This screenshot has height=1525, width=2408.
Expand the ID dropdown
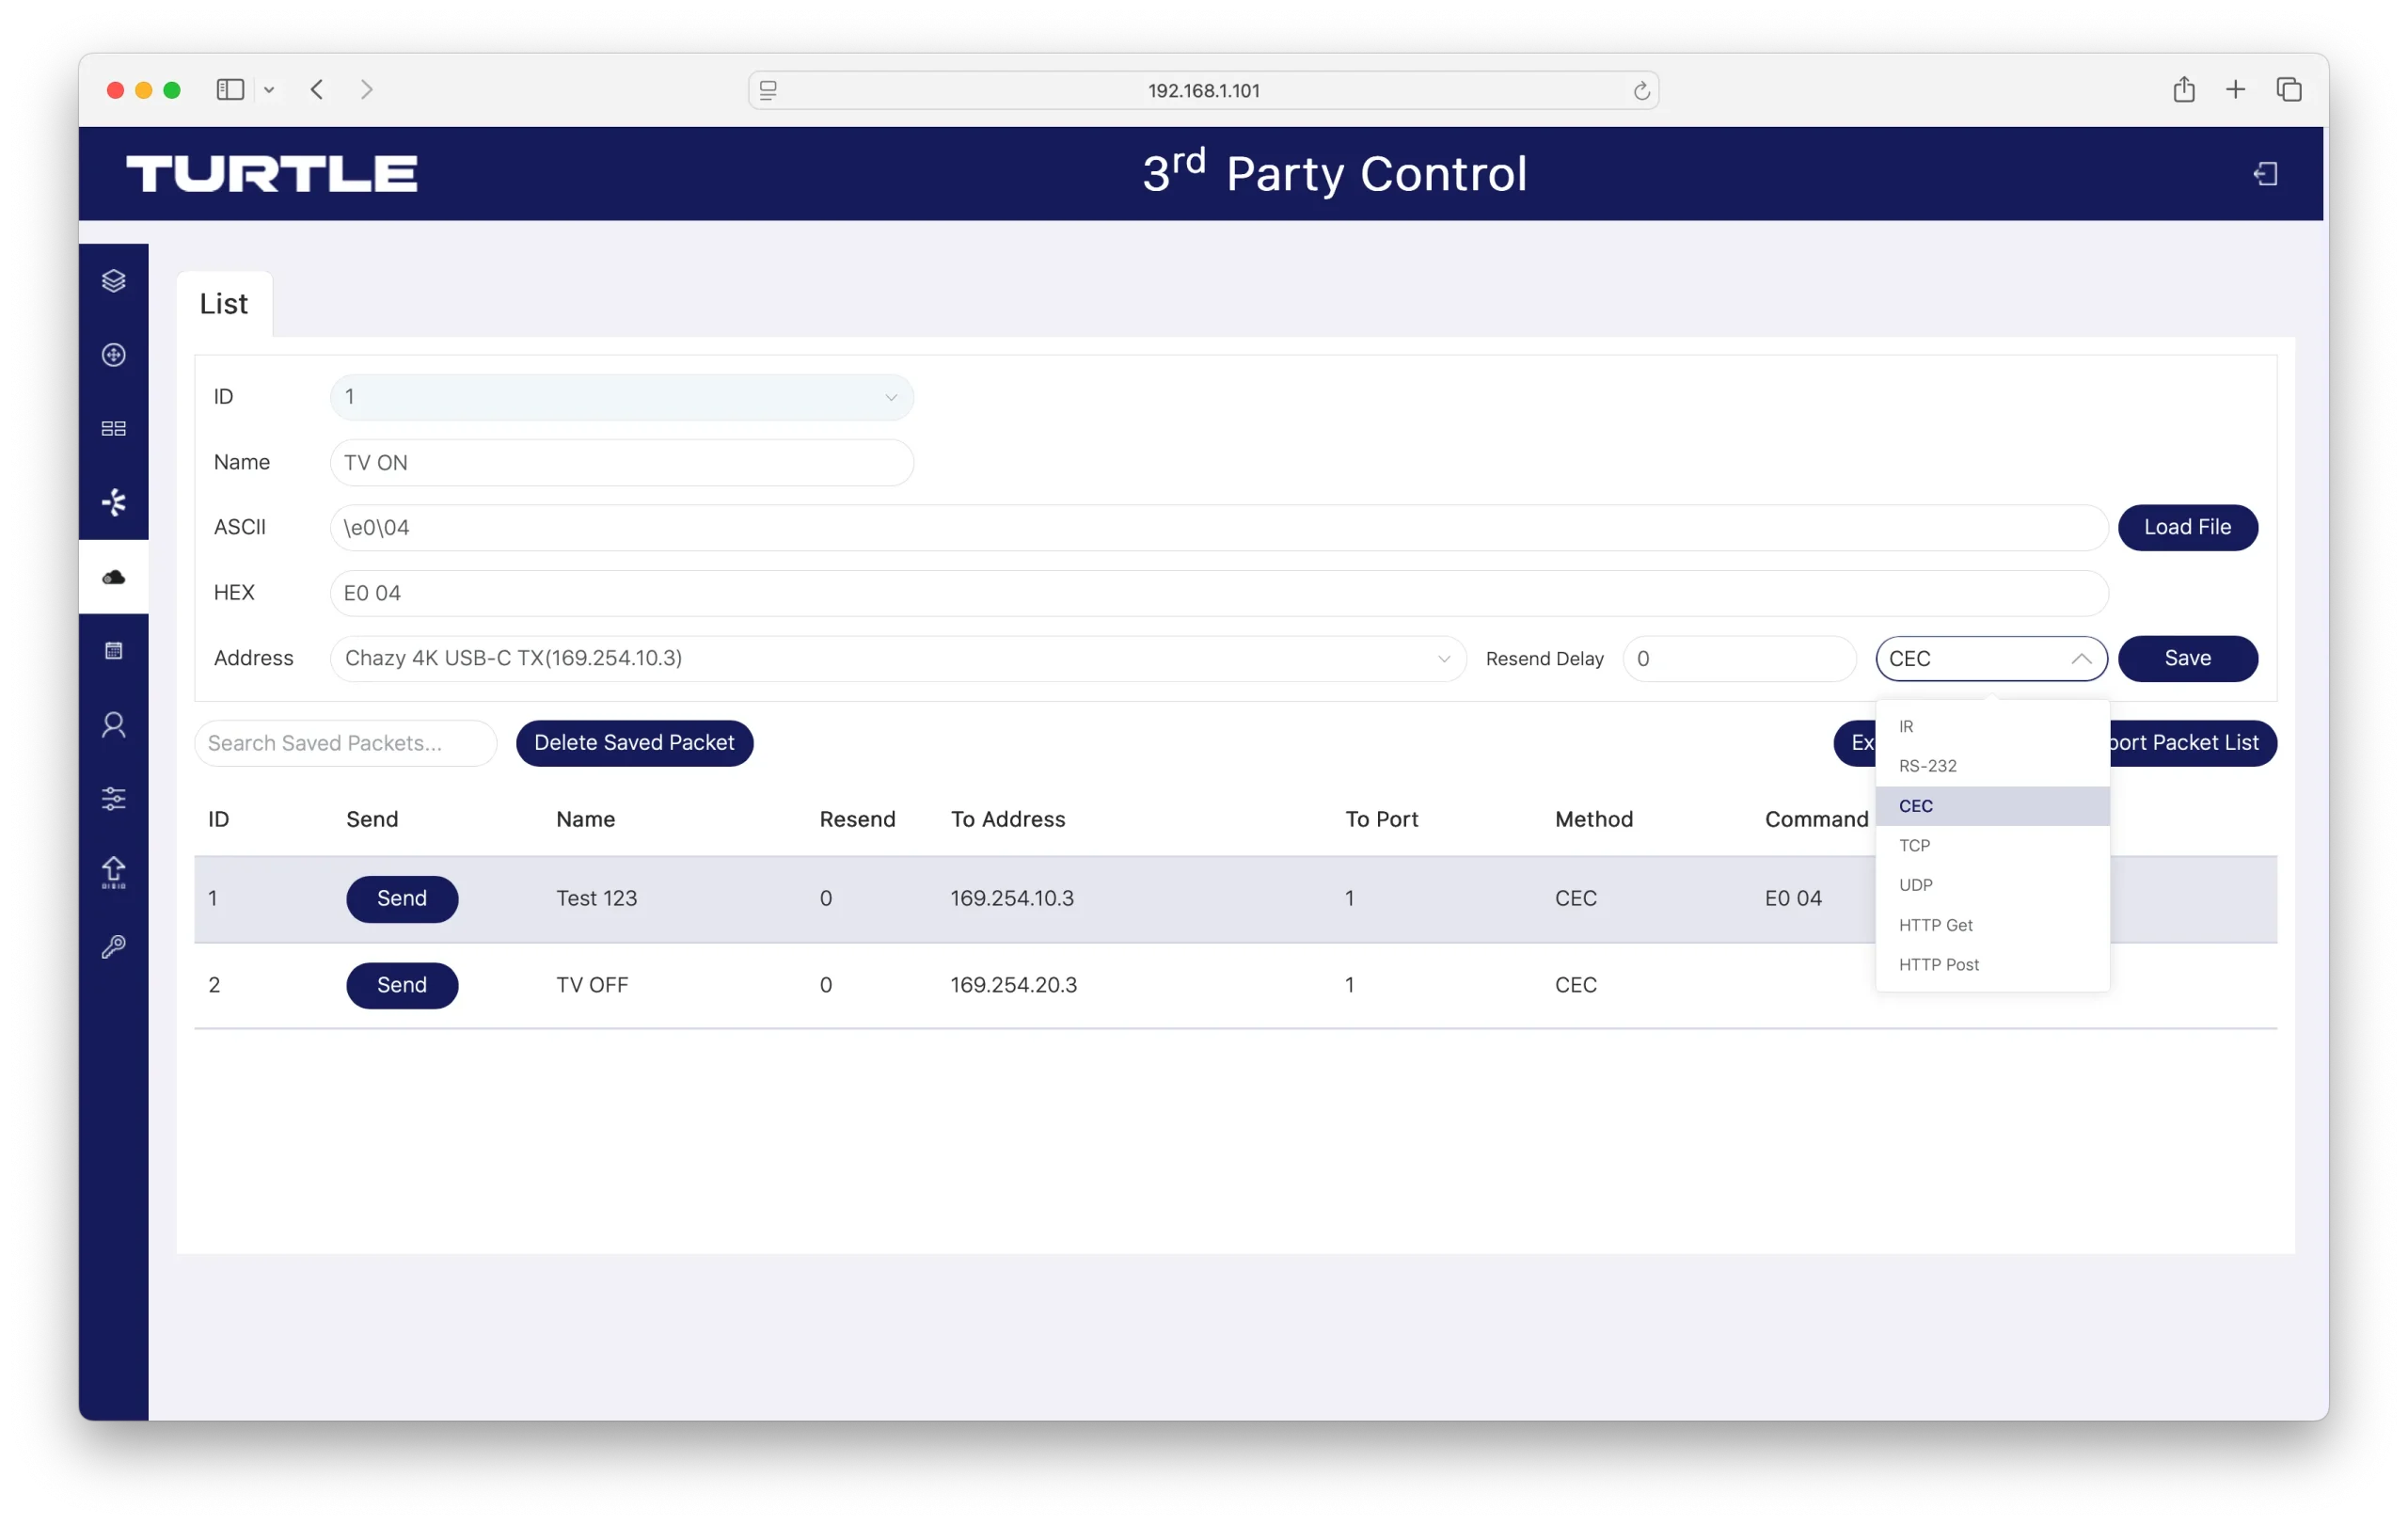(620, 397)
